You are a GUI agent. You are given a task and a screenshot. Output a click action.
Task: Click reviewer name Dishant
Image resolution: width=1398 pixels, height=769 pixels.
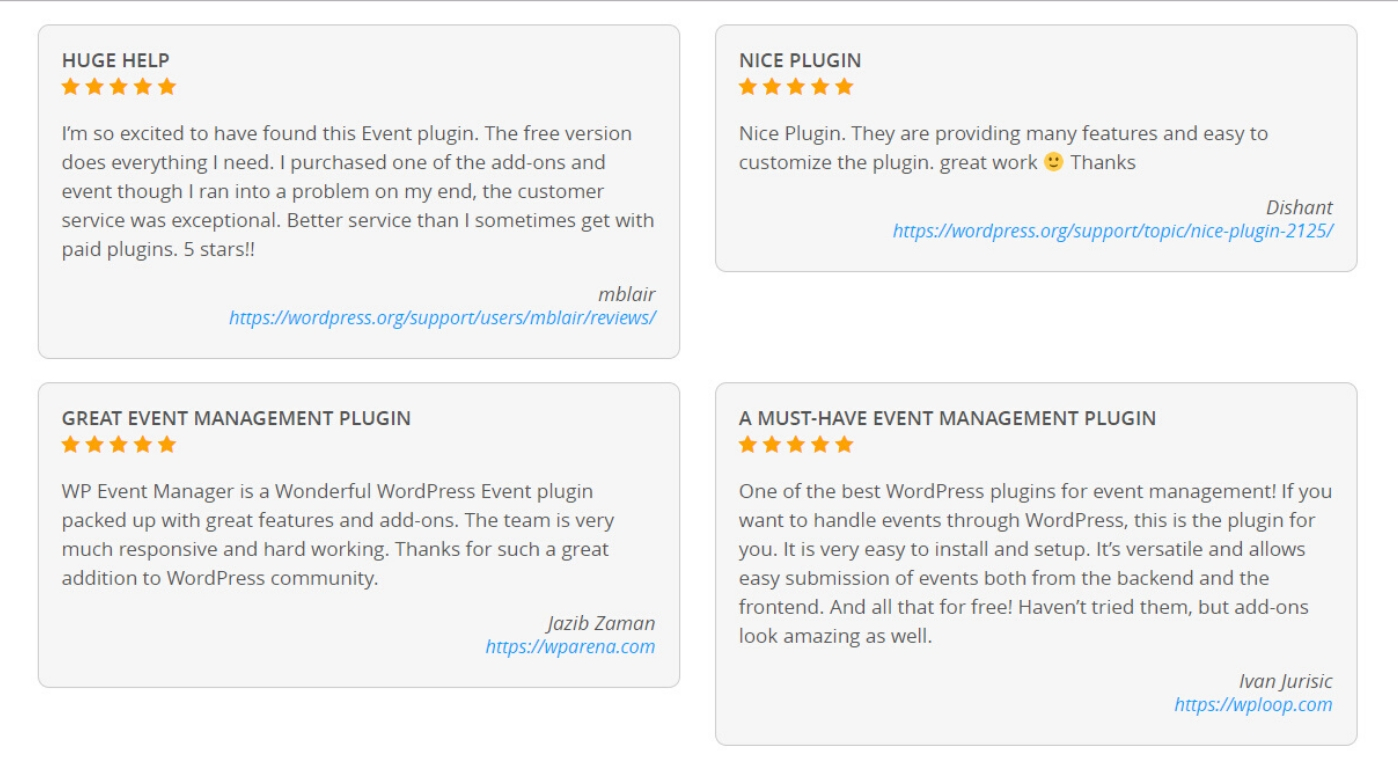1299,207
